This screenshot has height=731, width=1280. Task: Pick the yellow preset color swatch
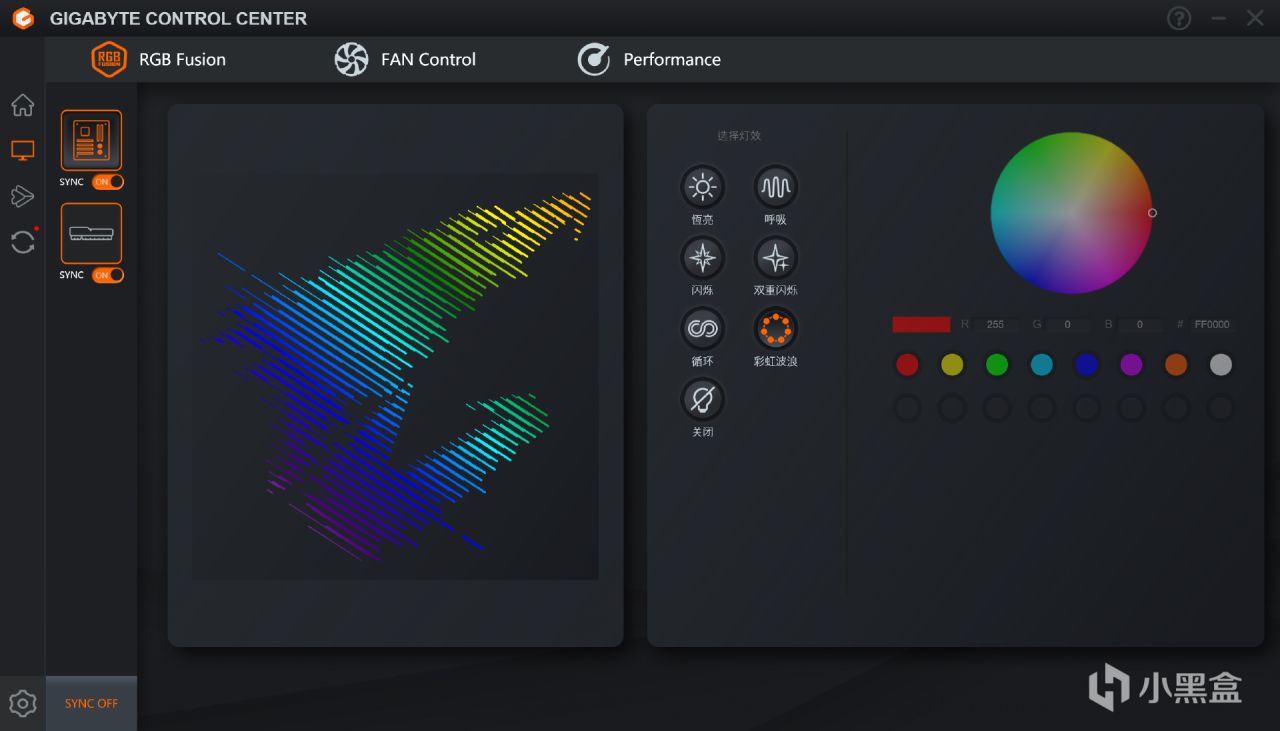[952, 365]
